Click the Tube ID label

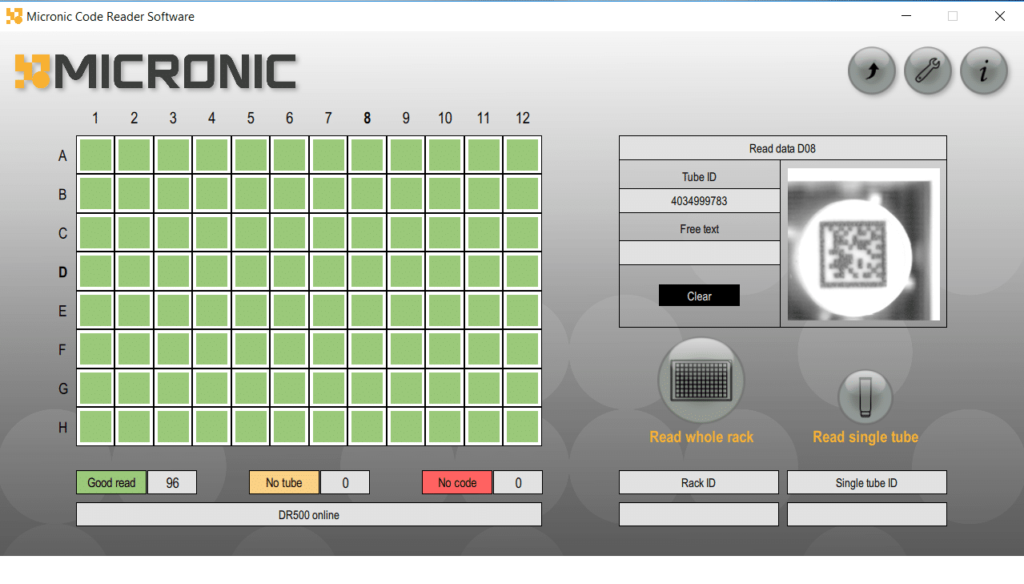point(699,176)
